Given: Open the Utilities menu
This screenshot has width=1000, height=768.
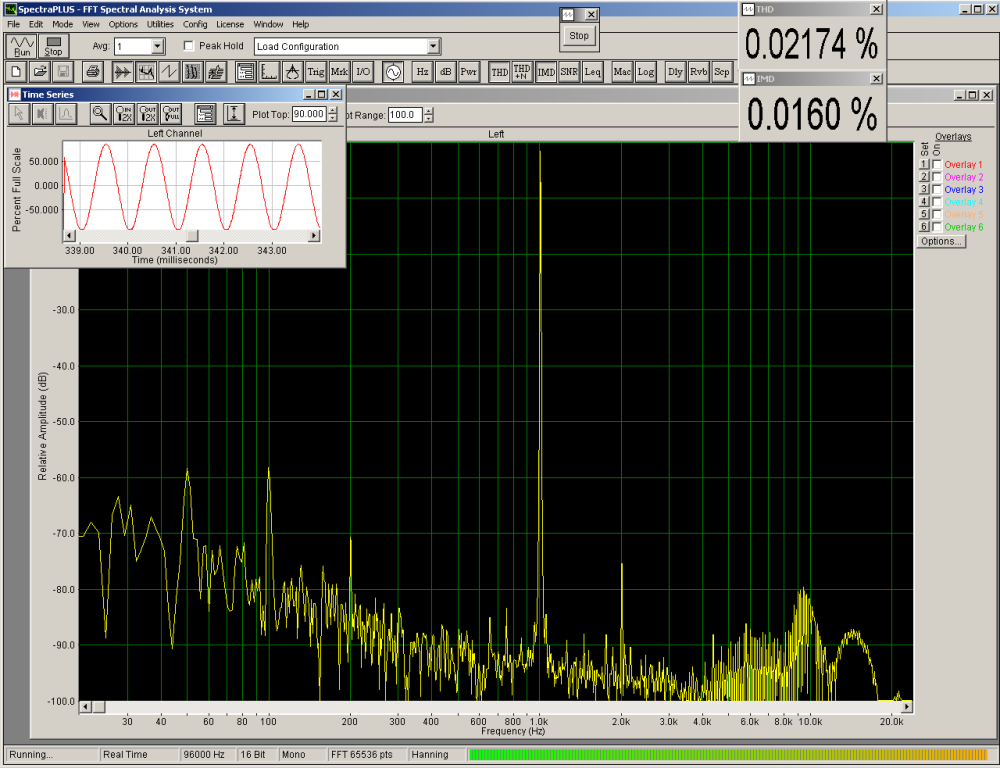Looking at the screenshot, I should 159,23.
